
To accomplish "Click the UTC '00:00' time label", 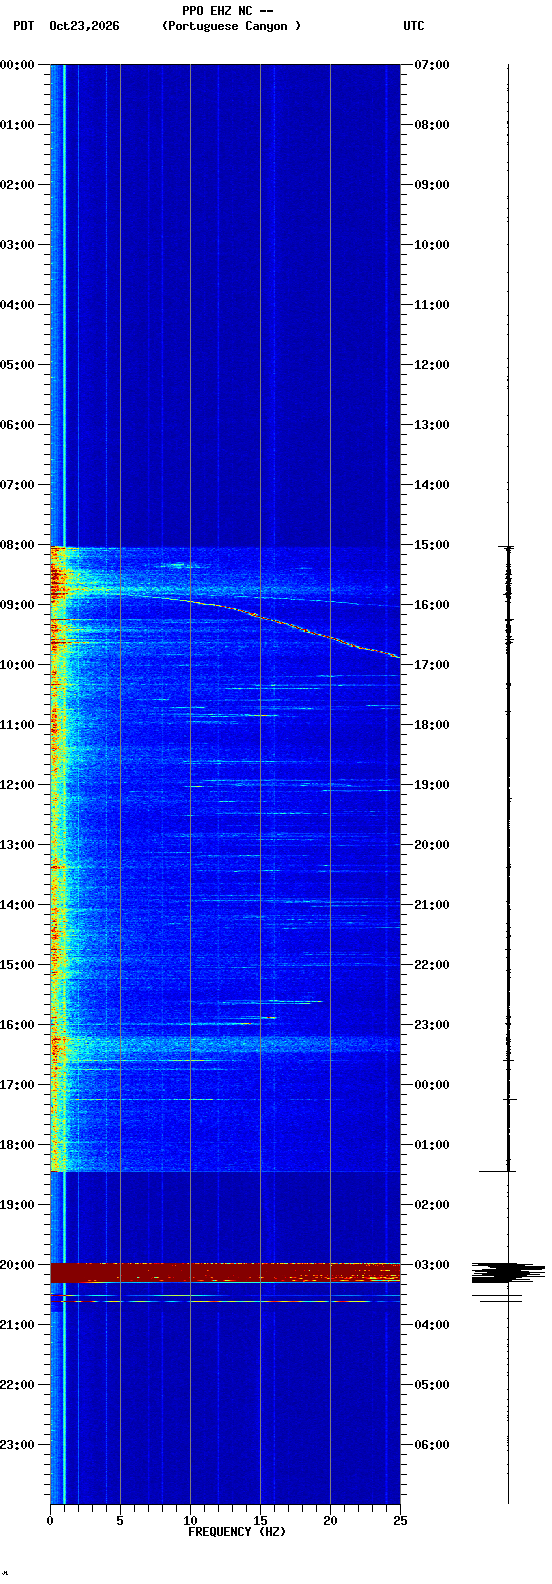I will (432, 1085).
